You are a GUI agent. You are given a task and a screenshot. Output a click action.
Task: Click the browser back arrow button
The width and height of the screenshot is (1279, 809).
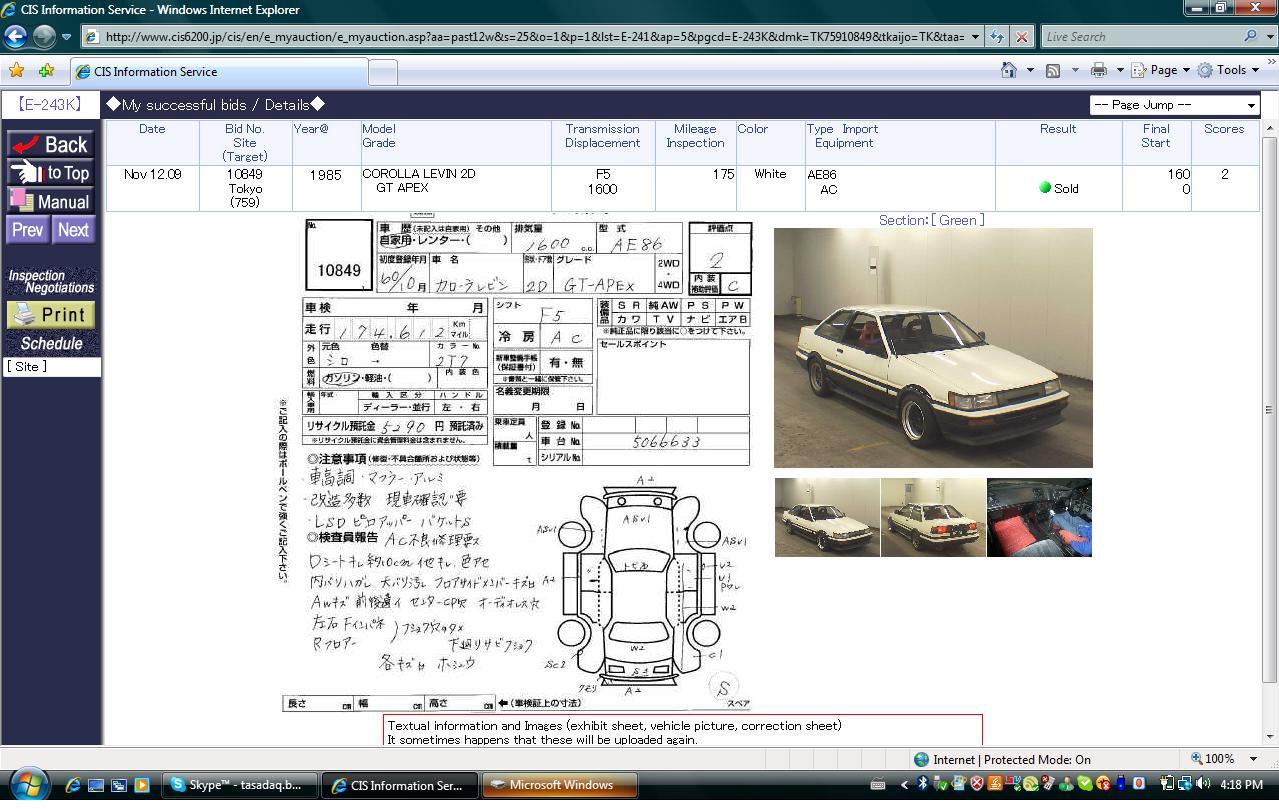15,37
